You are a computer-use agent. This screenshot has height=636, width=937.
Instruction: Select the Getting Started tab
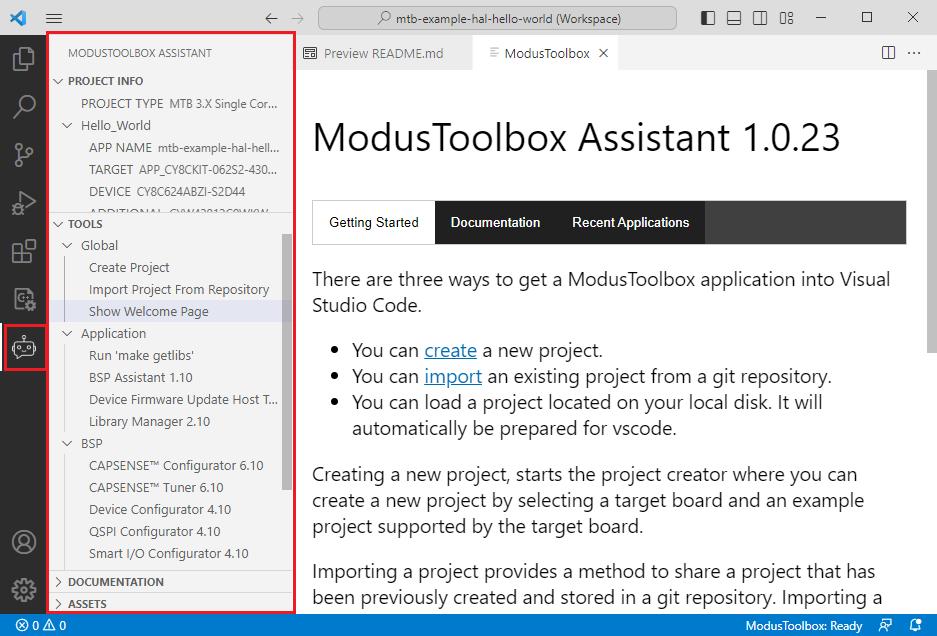[x=373, y=222]
